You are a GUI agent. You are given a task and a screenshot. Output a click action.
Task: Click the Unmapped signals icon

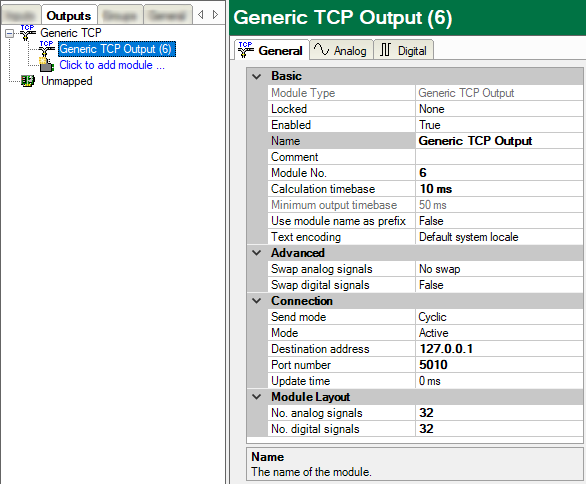[28, 81]
